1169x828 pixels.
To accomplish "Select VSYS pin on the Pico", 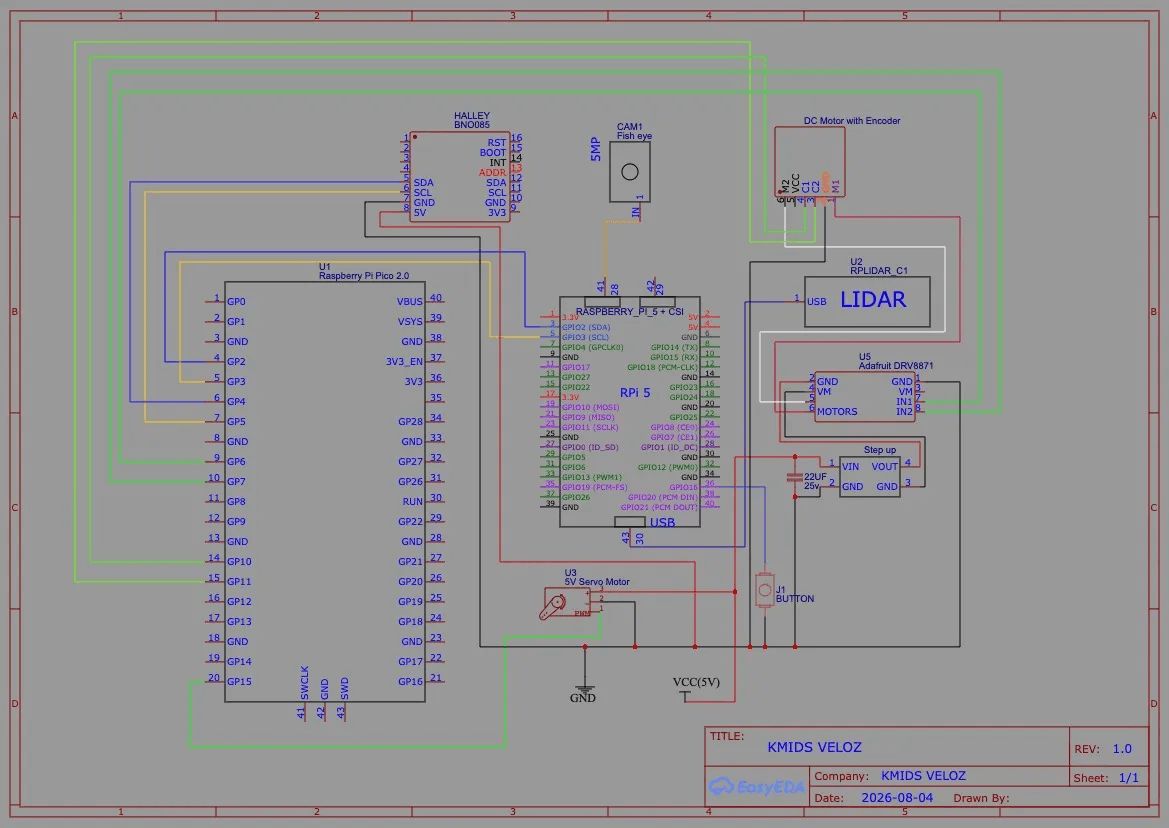I will click(409, 322).
